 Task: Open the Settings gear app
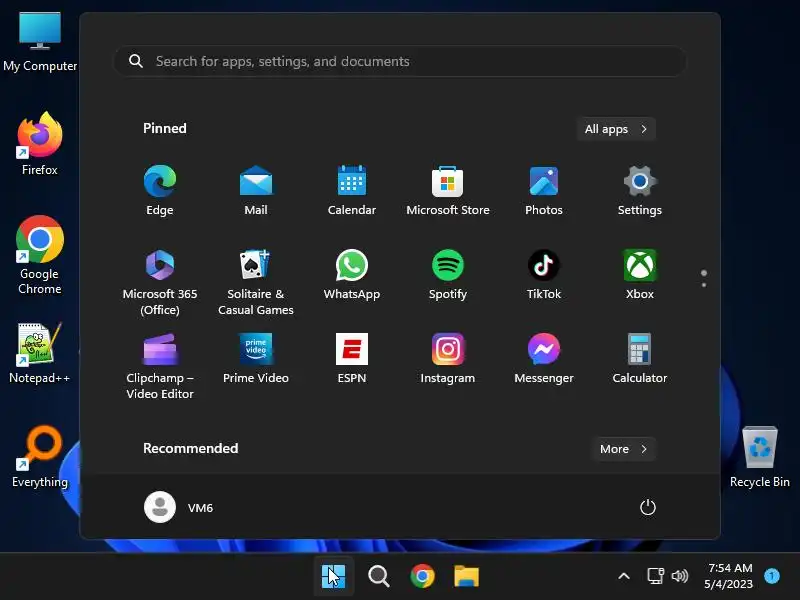pyautogui.click(x=639, y=190)
